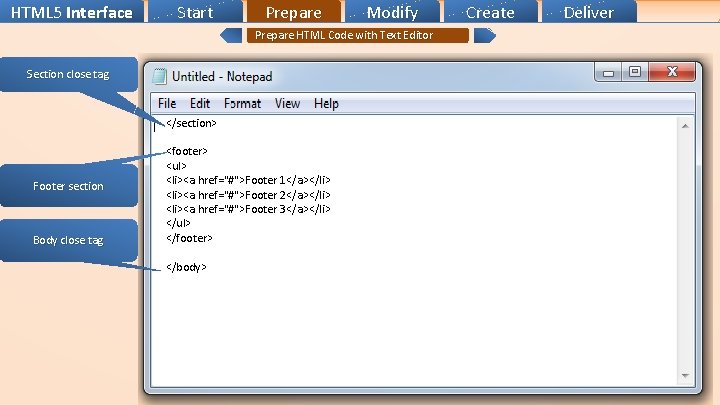The height and width of the screenshot is (405, 720).
Task: Select the Section close tag callout
Action: (68, 74)
